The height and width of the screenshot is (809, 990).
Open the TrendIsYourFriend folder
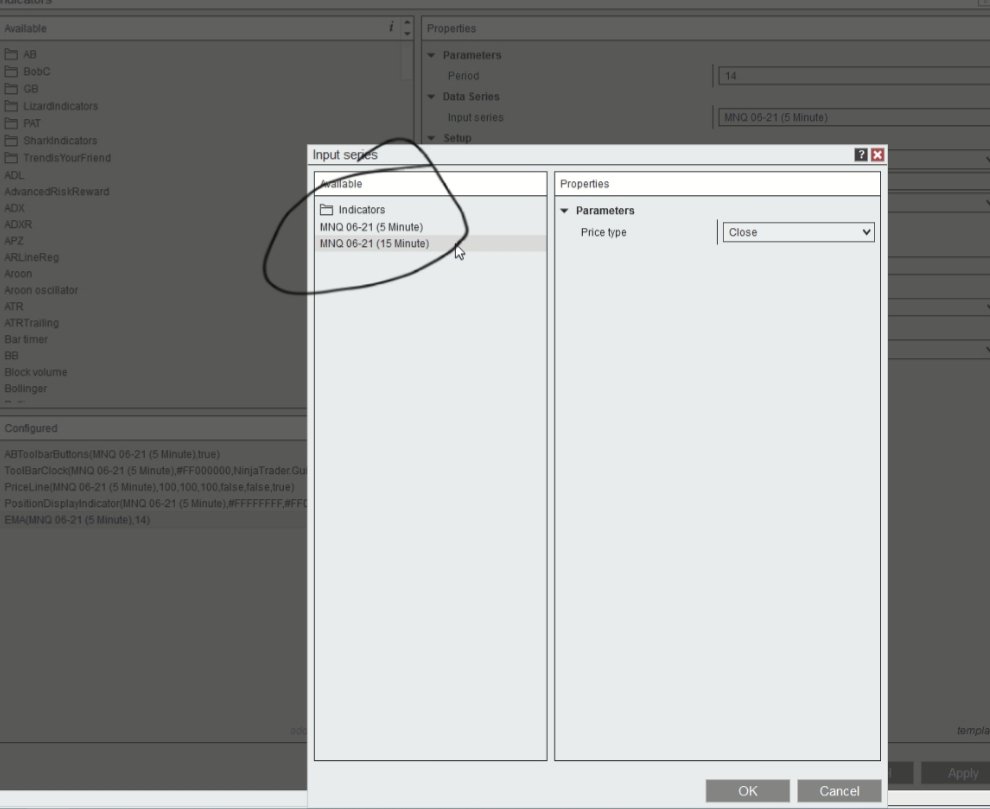pos(67,158)
